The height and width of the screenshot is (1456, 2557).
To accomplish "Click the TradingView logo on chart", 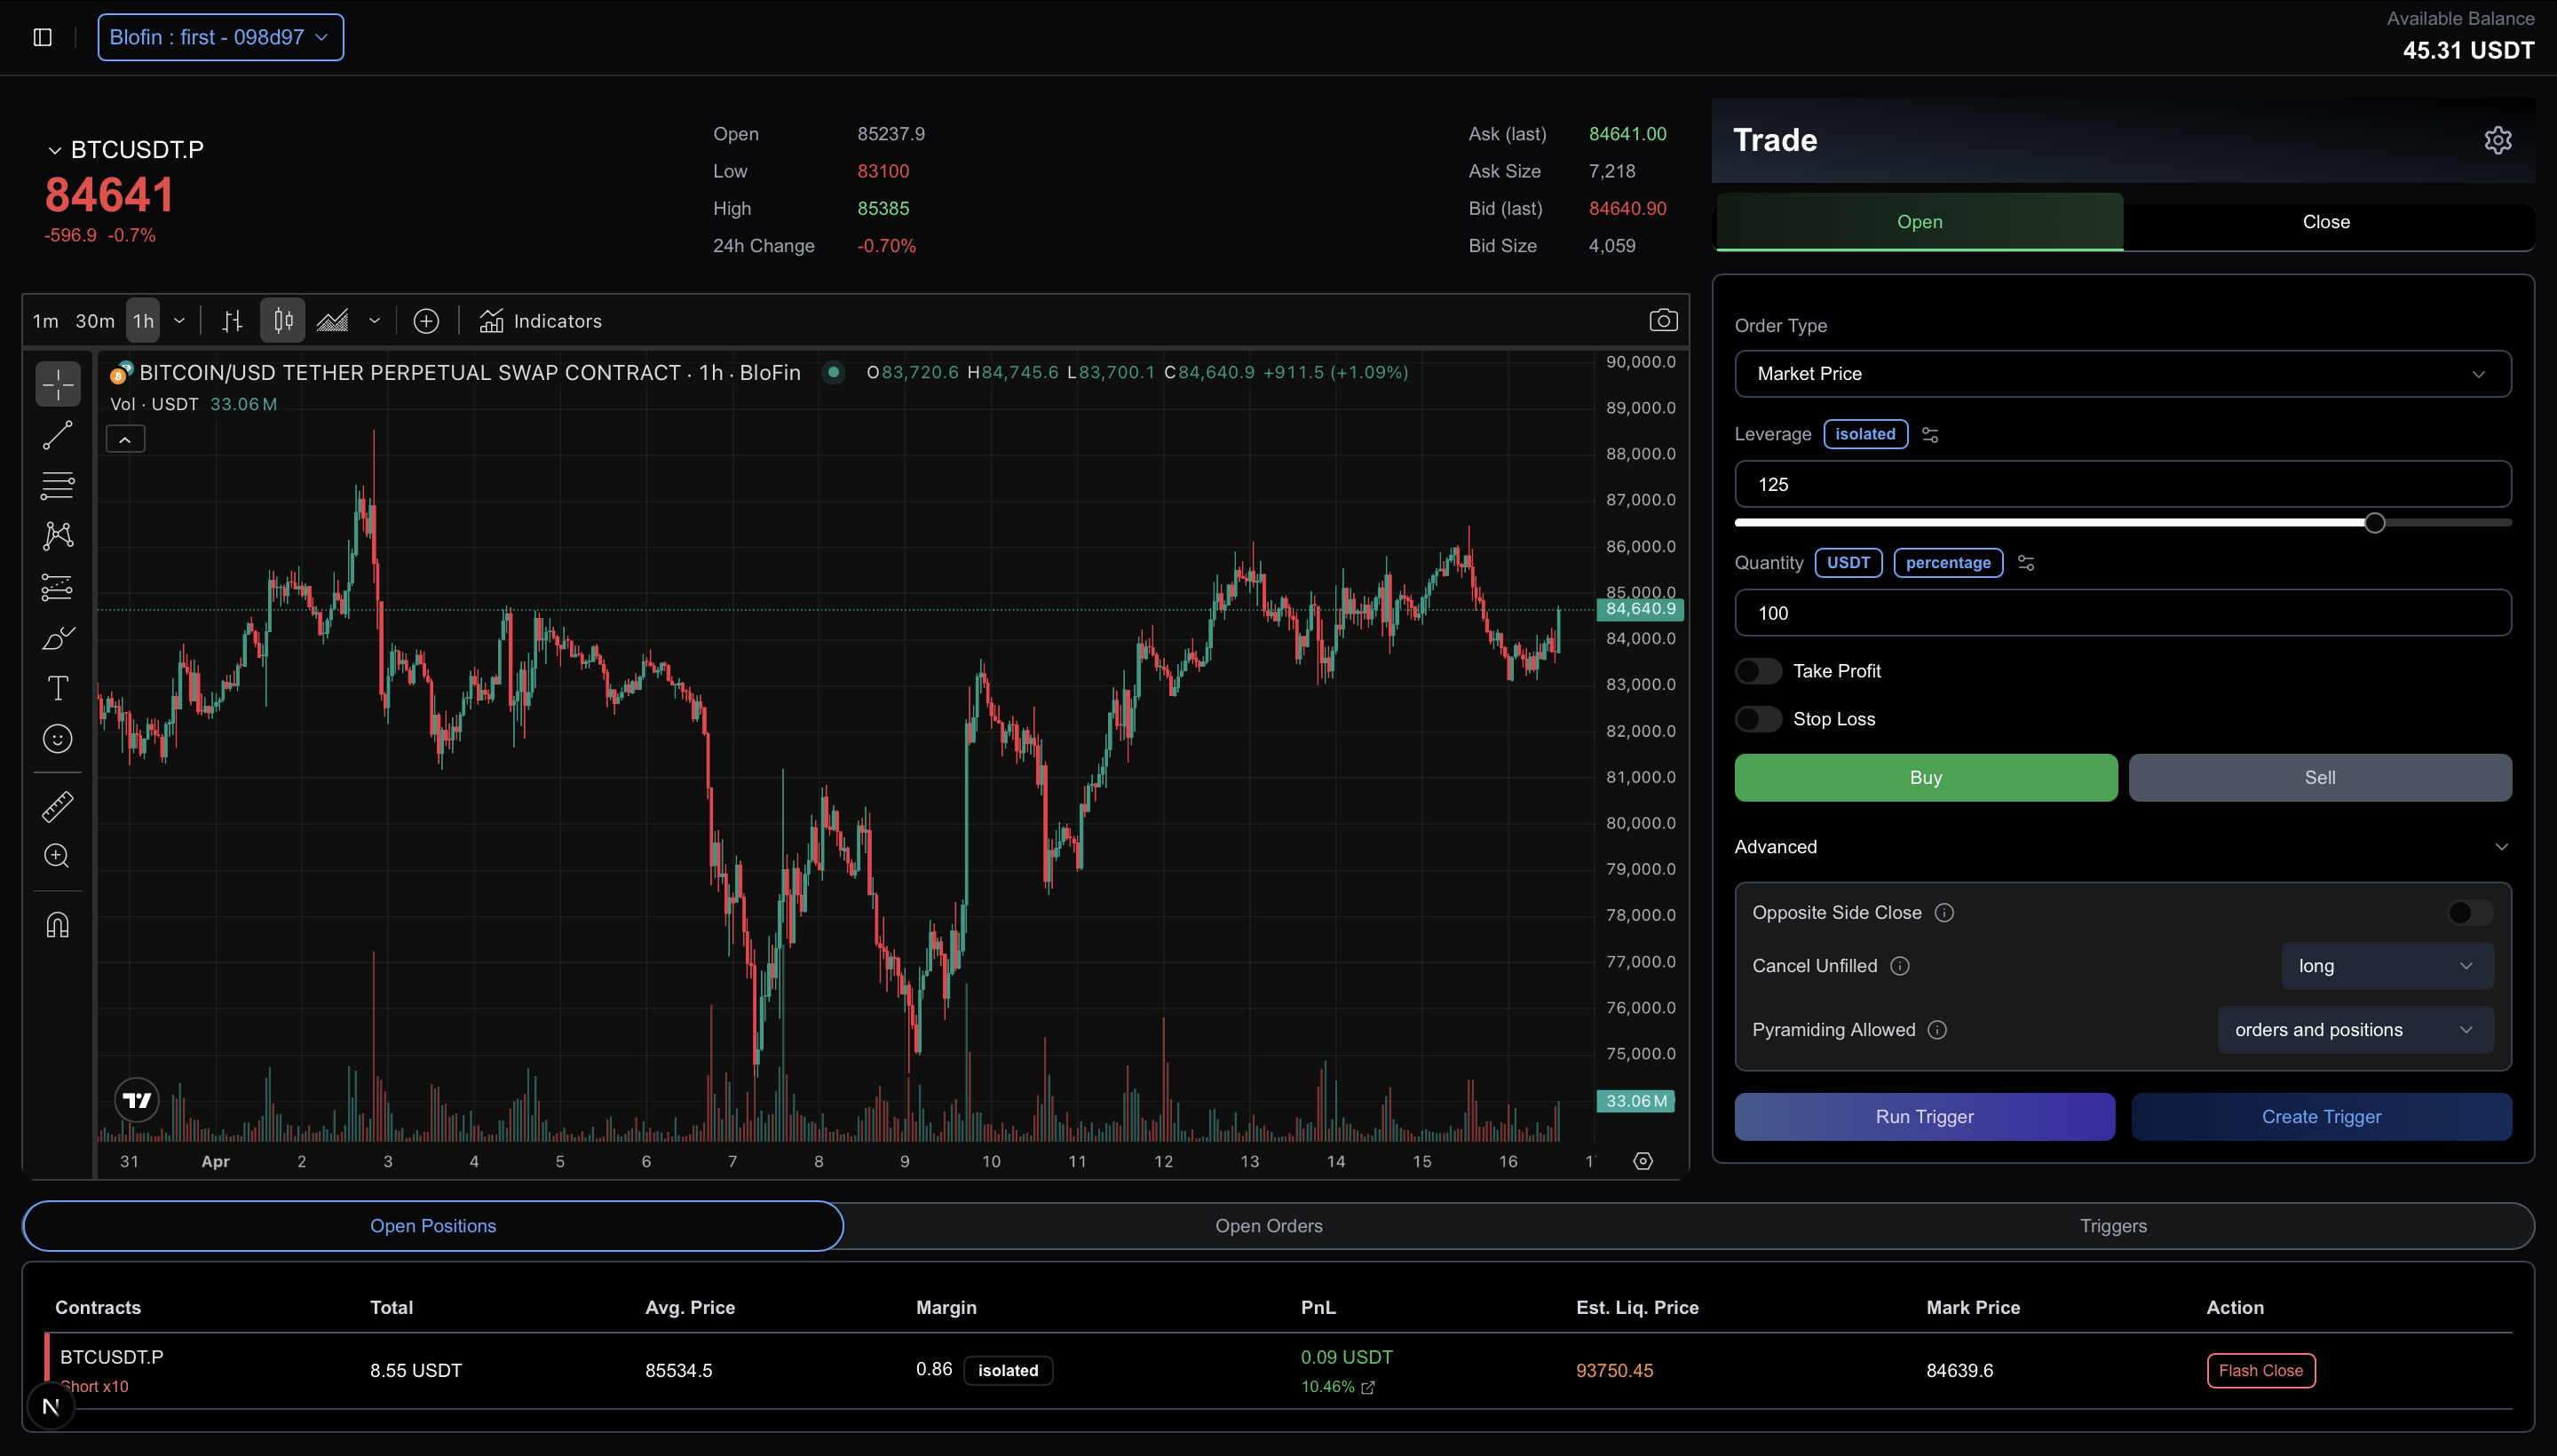I will 137,1101.
